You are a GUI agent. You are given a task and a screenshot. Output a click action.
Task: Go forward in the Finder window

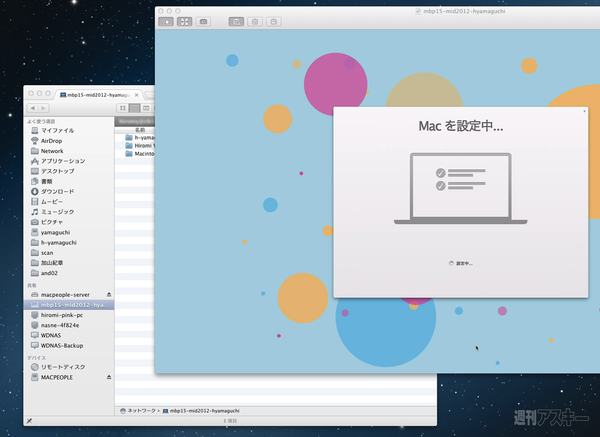44,108
